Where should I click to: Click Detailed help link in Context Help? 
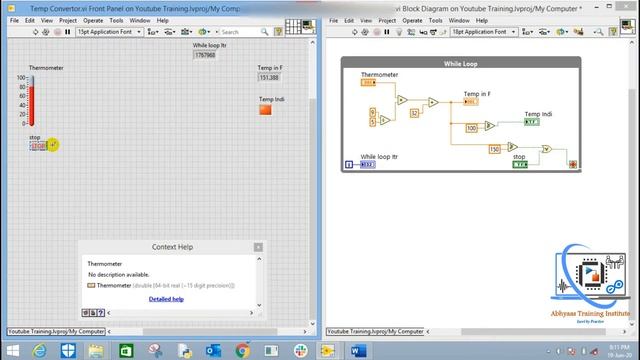pyautogui.click(x=166, y=299)
